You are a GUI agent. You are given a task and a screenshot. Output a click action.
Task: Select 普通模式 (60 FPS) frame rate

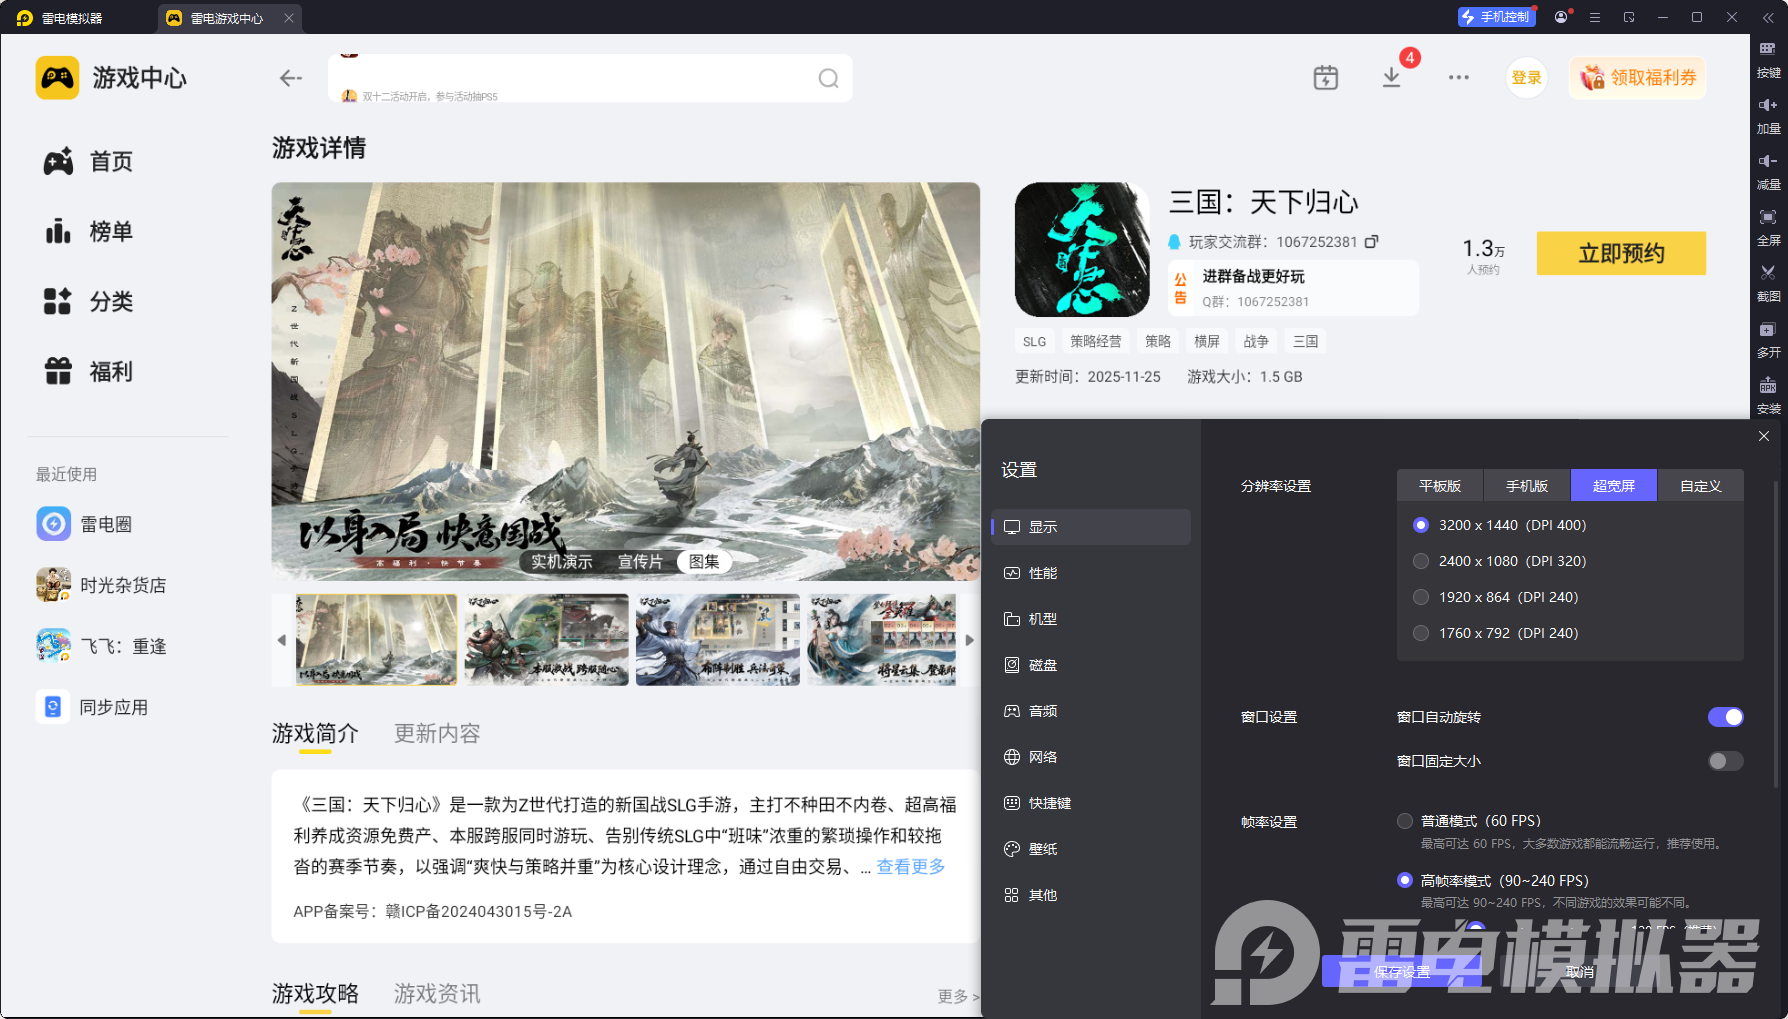coord(1405,821)
